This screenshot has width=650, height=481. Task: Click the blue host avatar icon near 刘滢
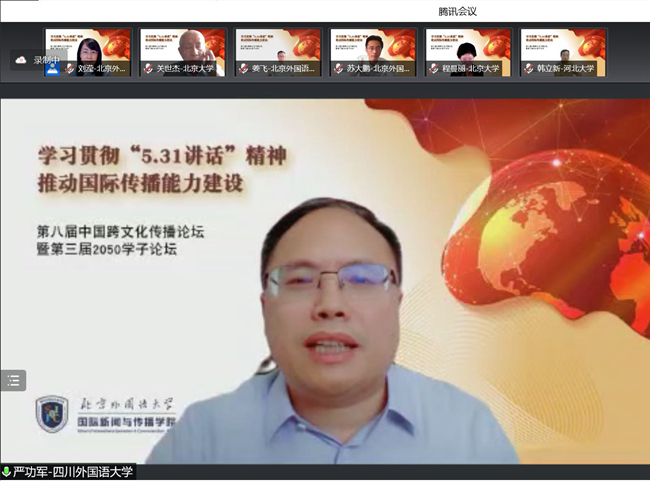tap(52, 69)
